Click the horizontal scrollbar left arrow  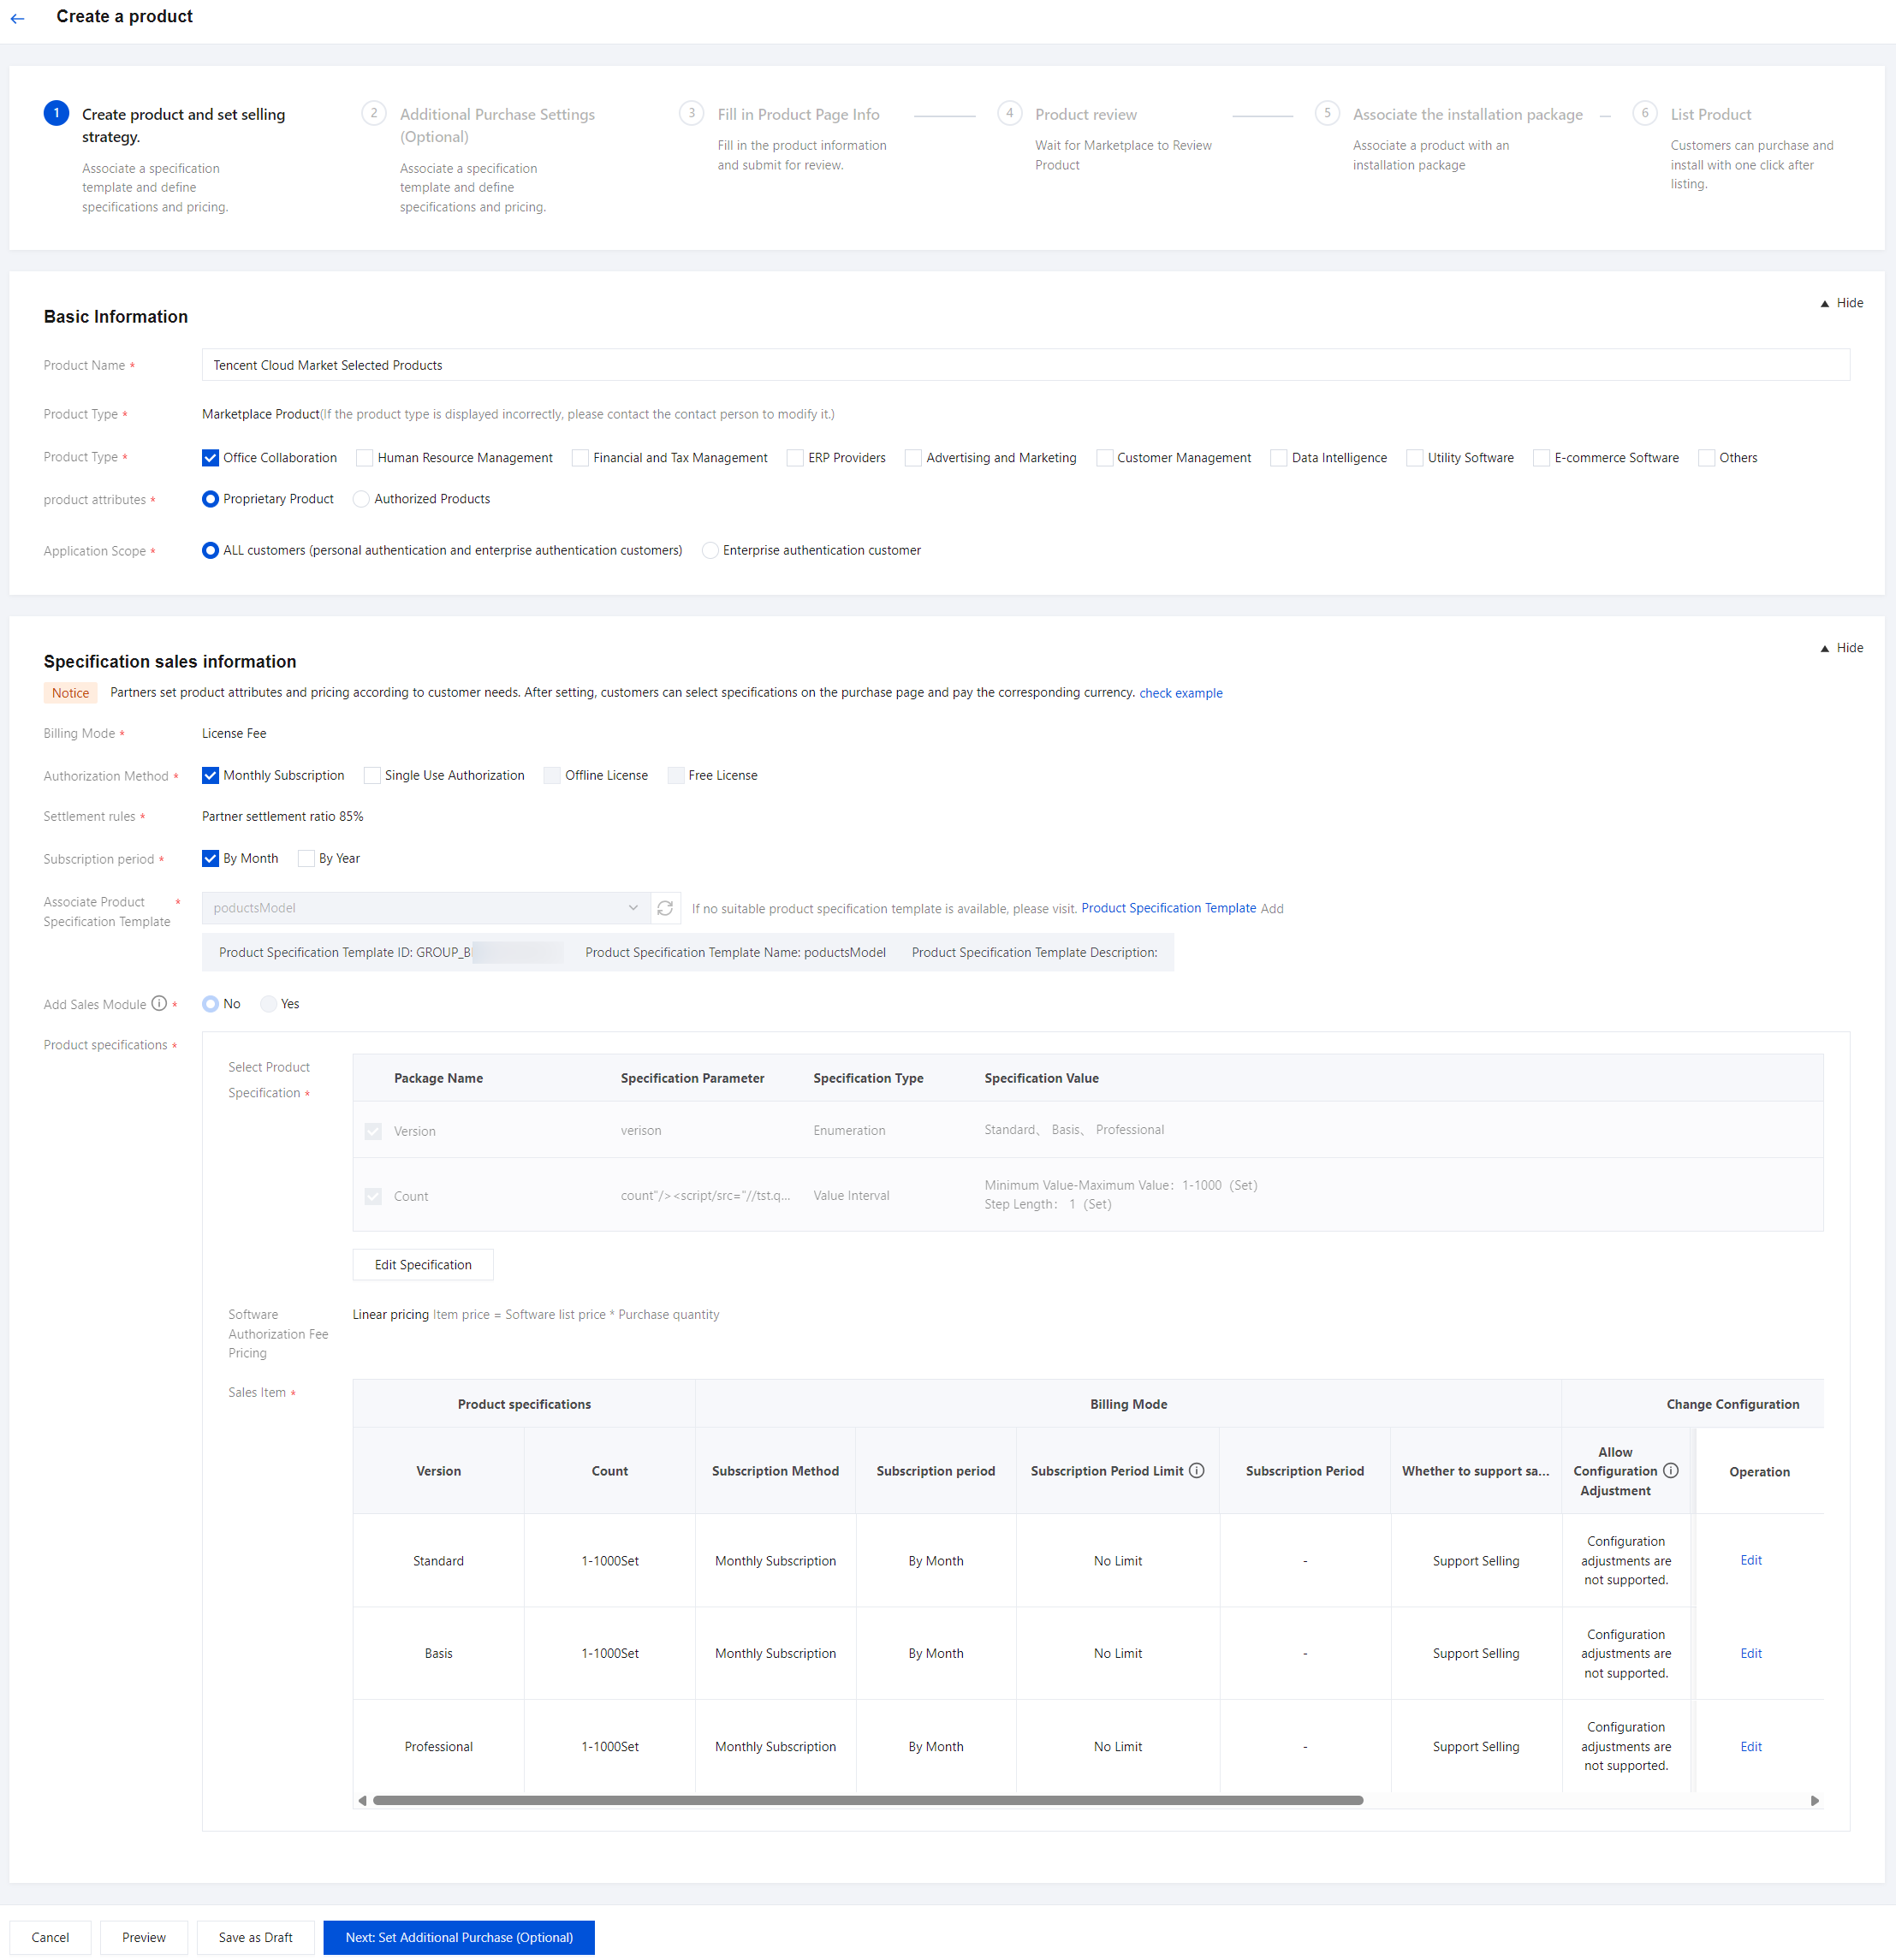pos(362,1800)
